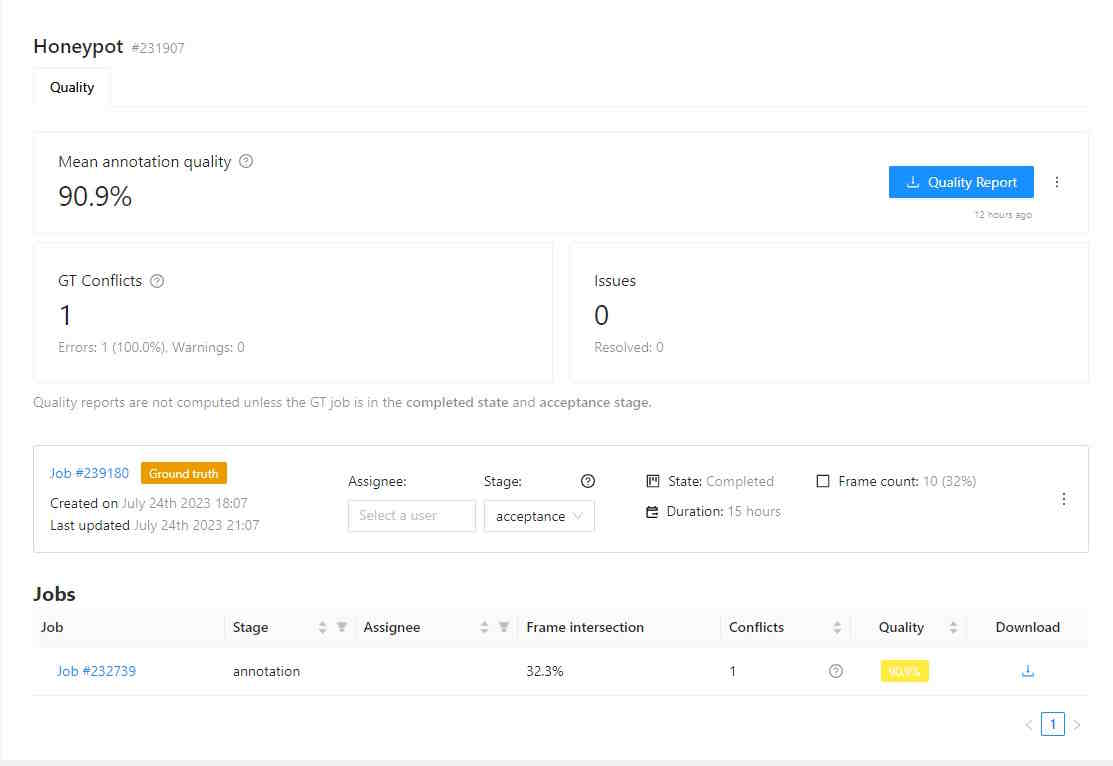
Task: Select page 1 in pagination
Action: (x=1053, y=724)
